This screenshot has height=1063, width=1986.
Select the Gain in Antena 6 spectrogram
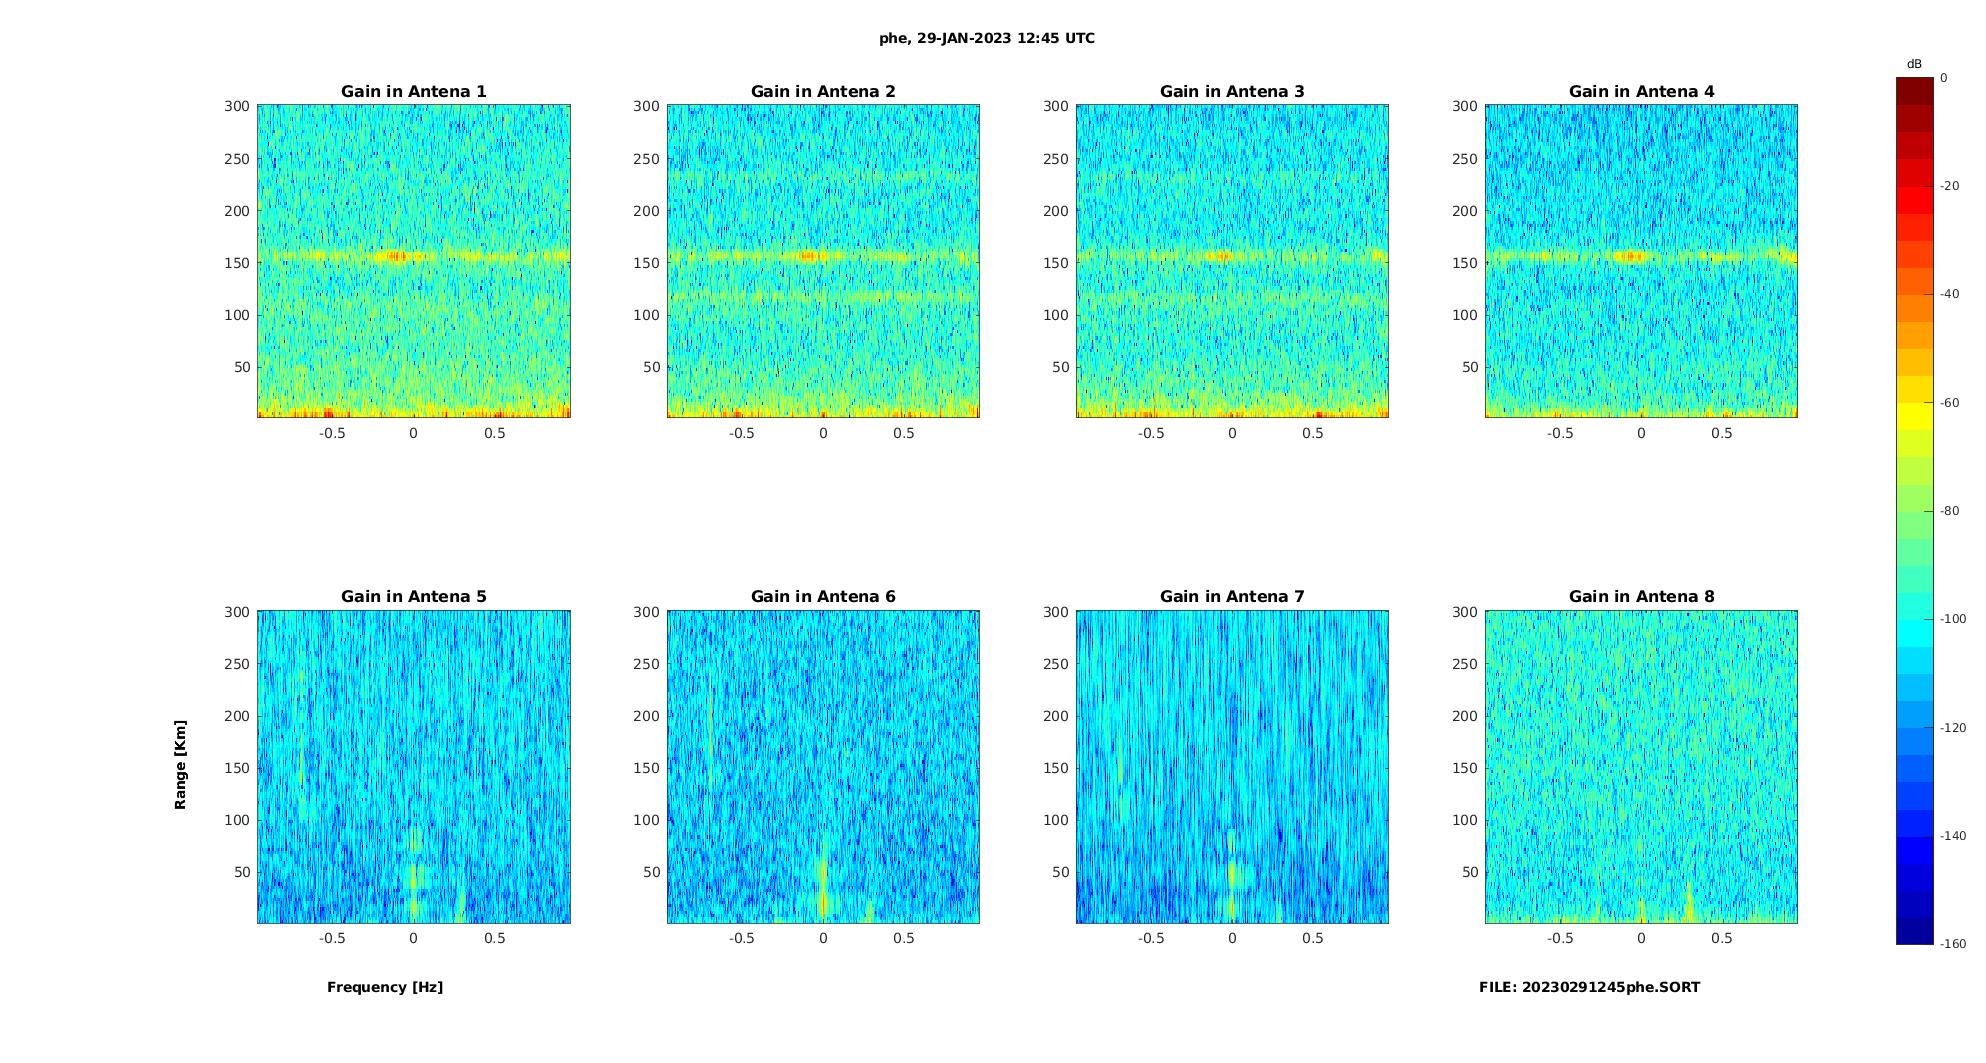(823, 766)
